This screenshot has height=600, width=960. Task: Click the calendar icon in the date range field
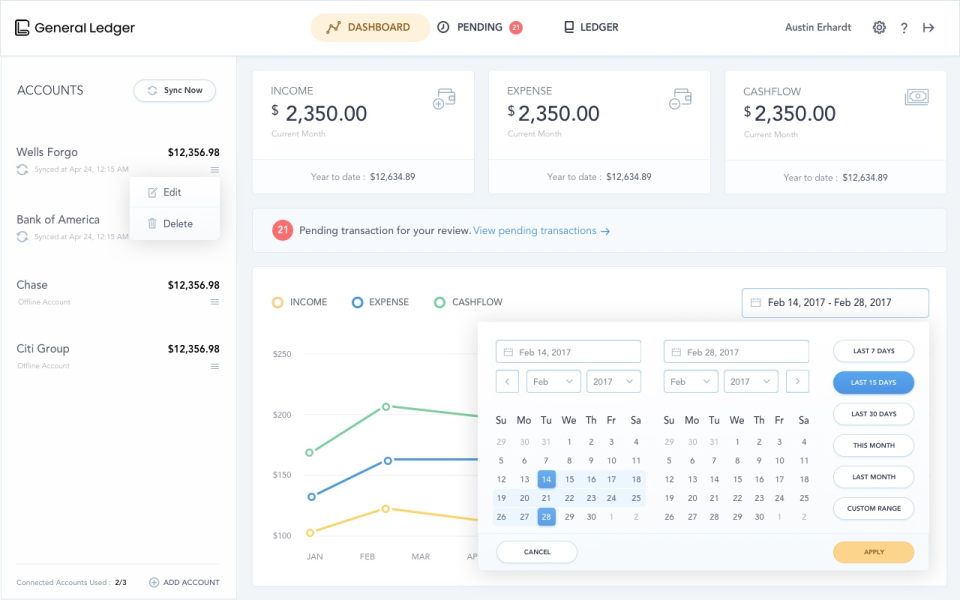[757, 302]
